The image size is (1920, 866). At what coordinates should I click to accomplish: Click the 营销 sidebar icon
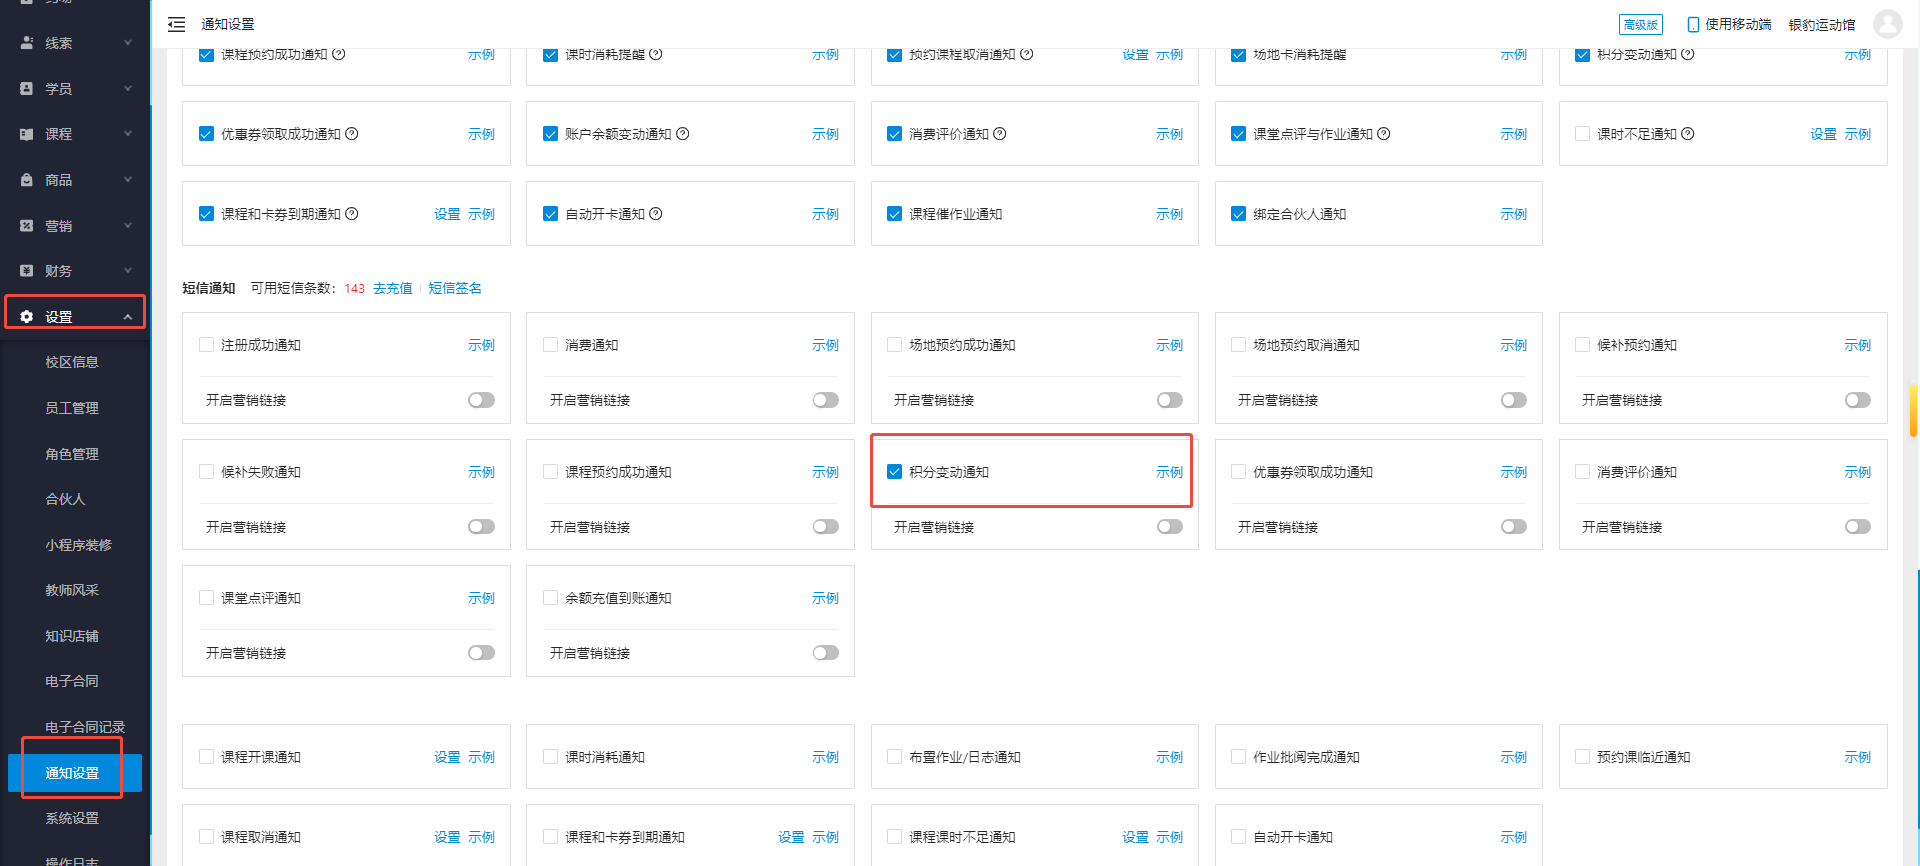[27, 226]
